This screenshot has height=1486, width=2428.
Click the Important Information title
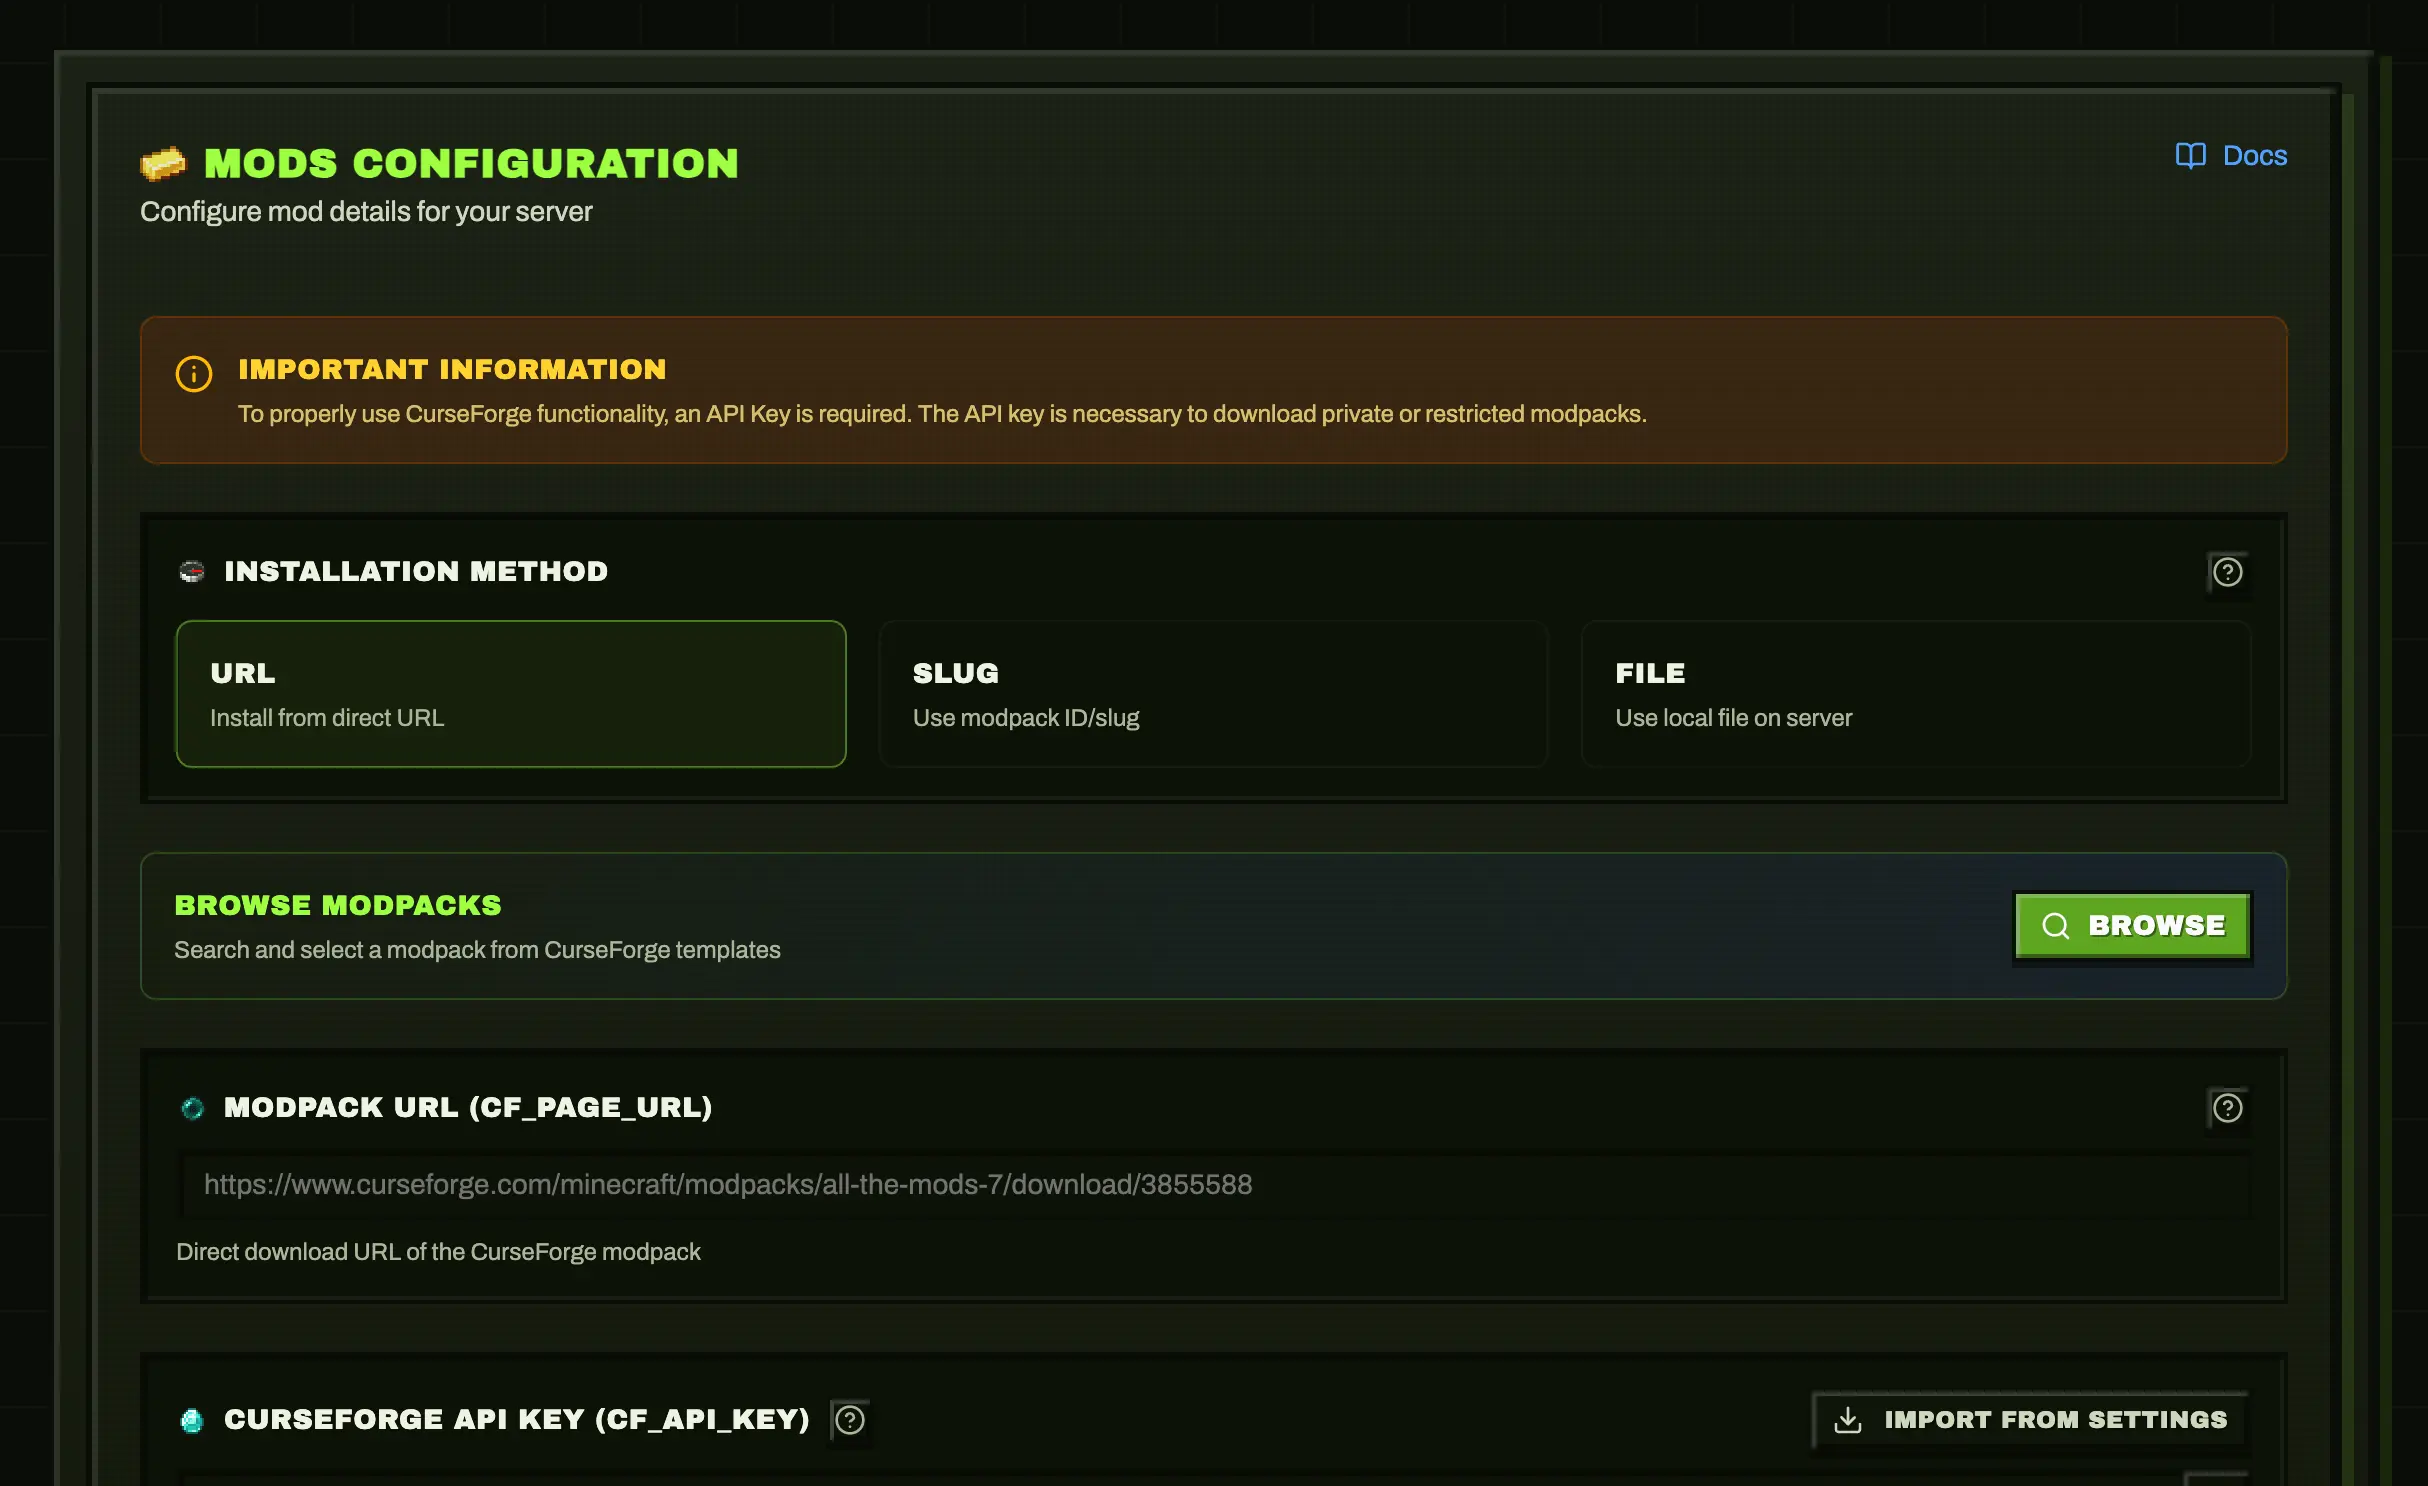coord(452,370)
